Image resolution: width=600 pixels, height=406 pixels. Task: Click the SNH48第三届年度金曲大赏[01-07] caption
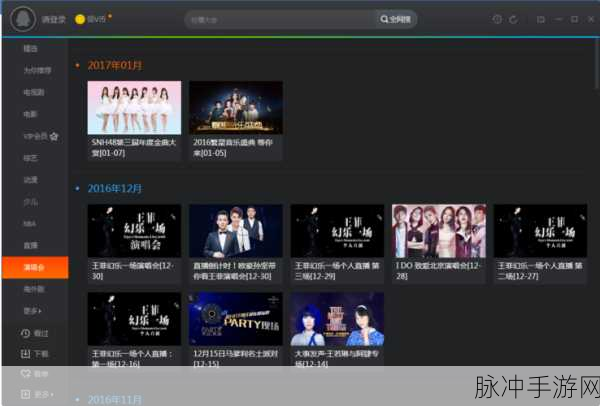134,148
